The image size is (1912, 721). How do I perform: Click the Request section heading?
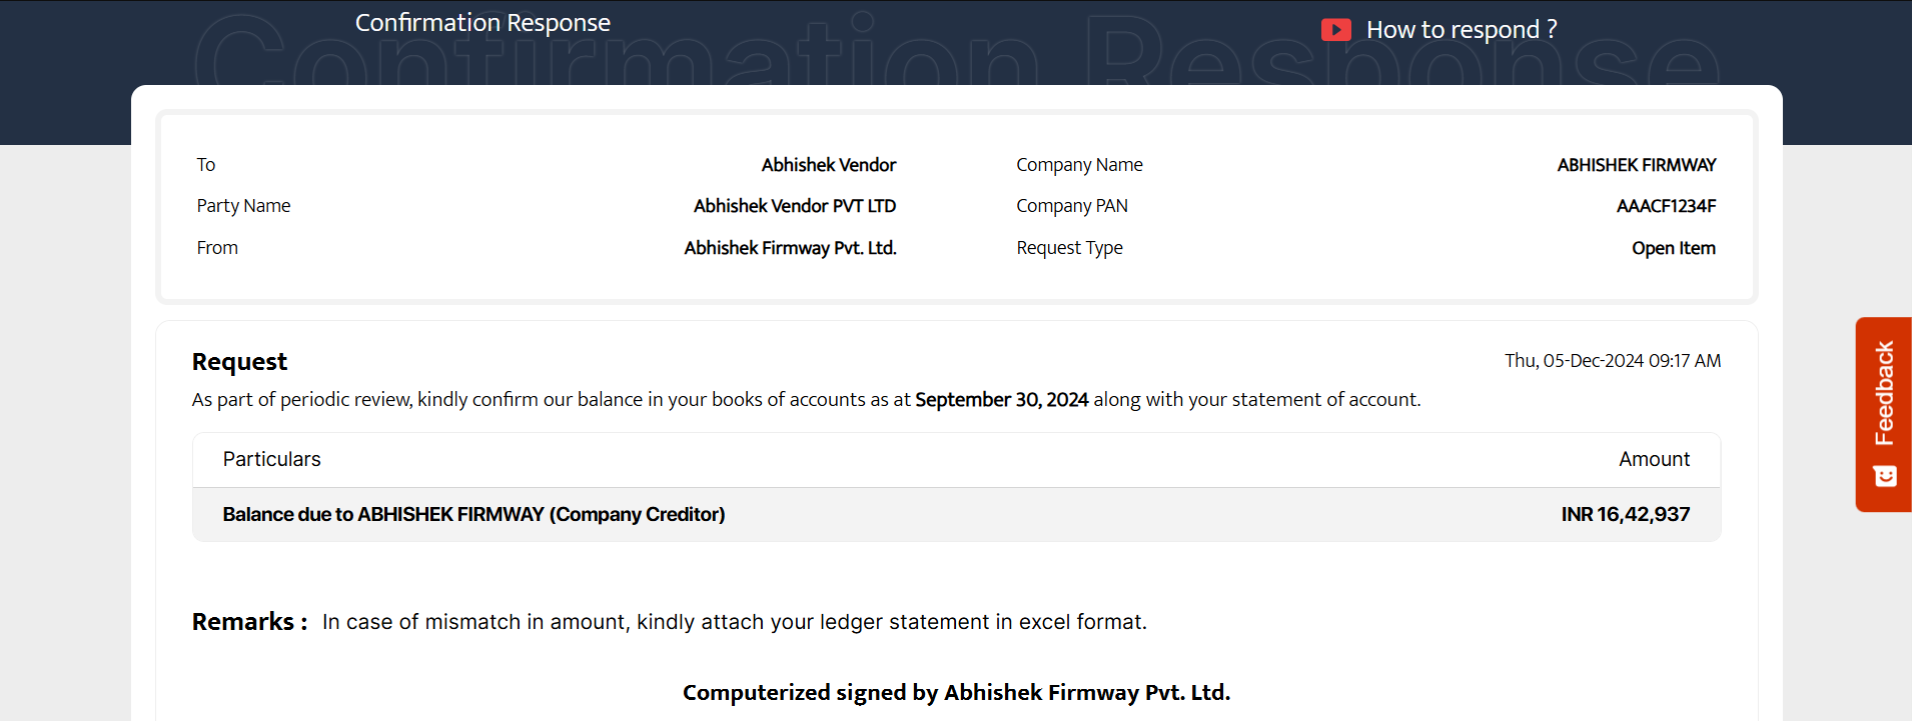[239, 362]
